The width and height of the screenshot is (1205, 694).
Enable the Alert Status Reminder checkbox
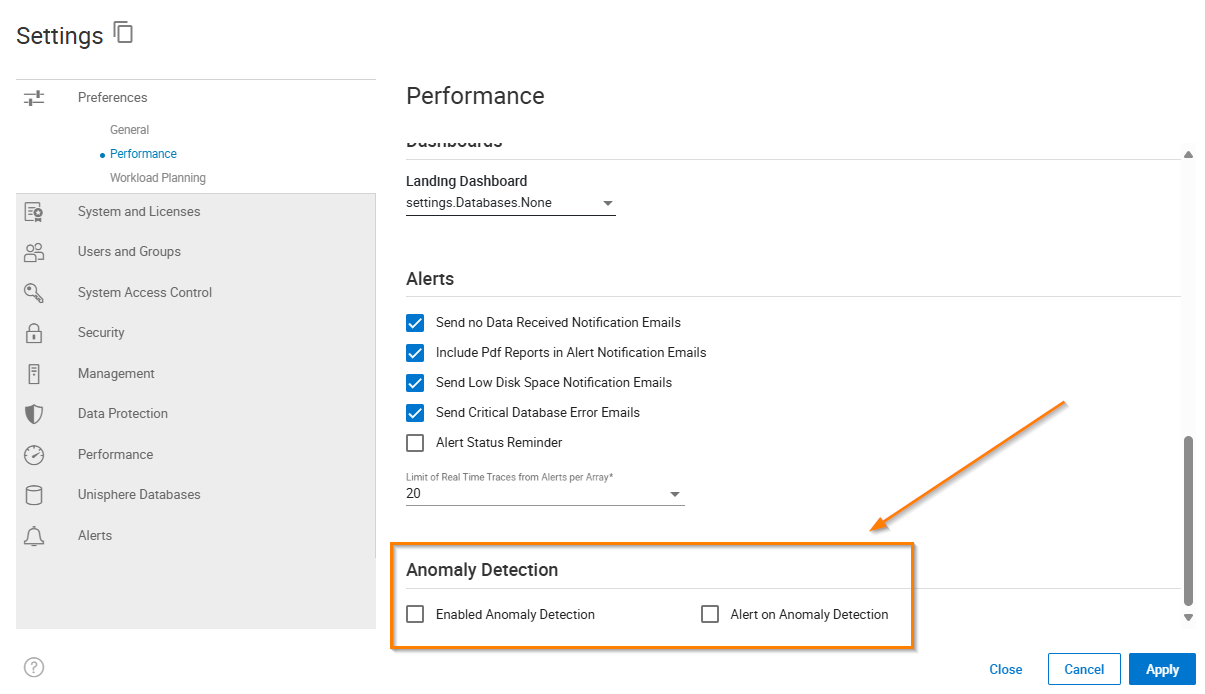(x=415, y=443)
